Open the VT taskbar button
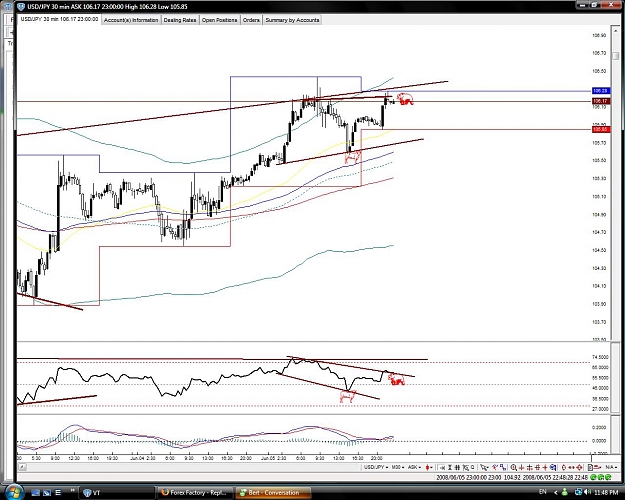This screenshot has height=500, width=625. [x=116, y=493]
